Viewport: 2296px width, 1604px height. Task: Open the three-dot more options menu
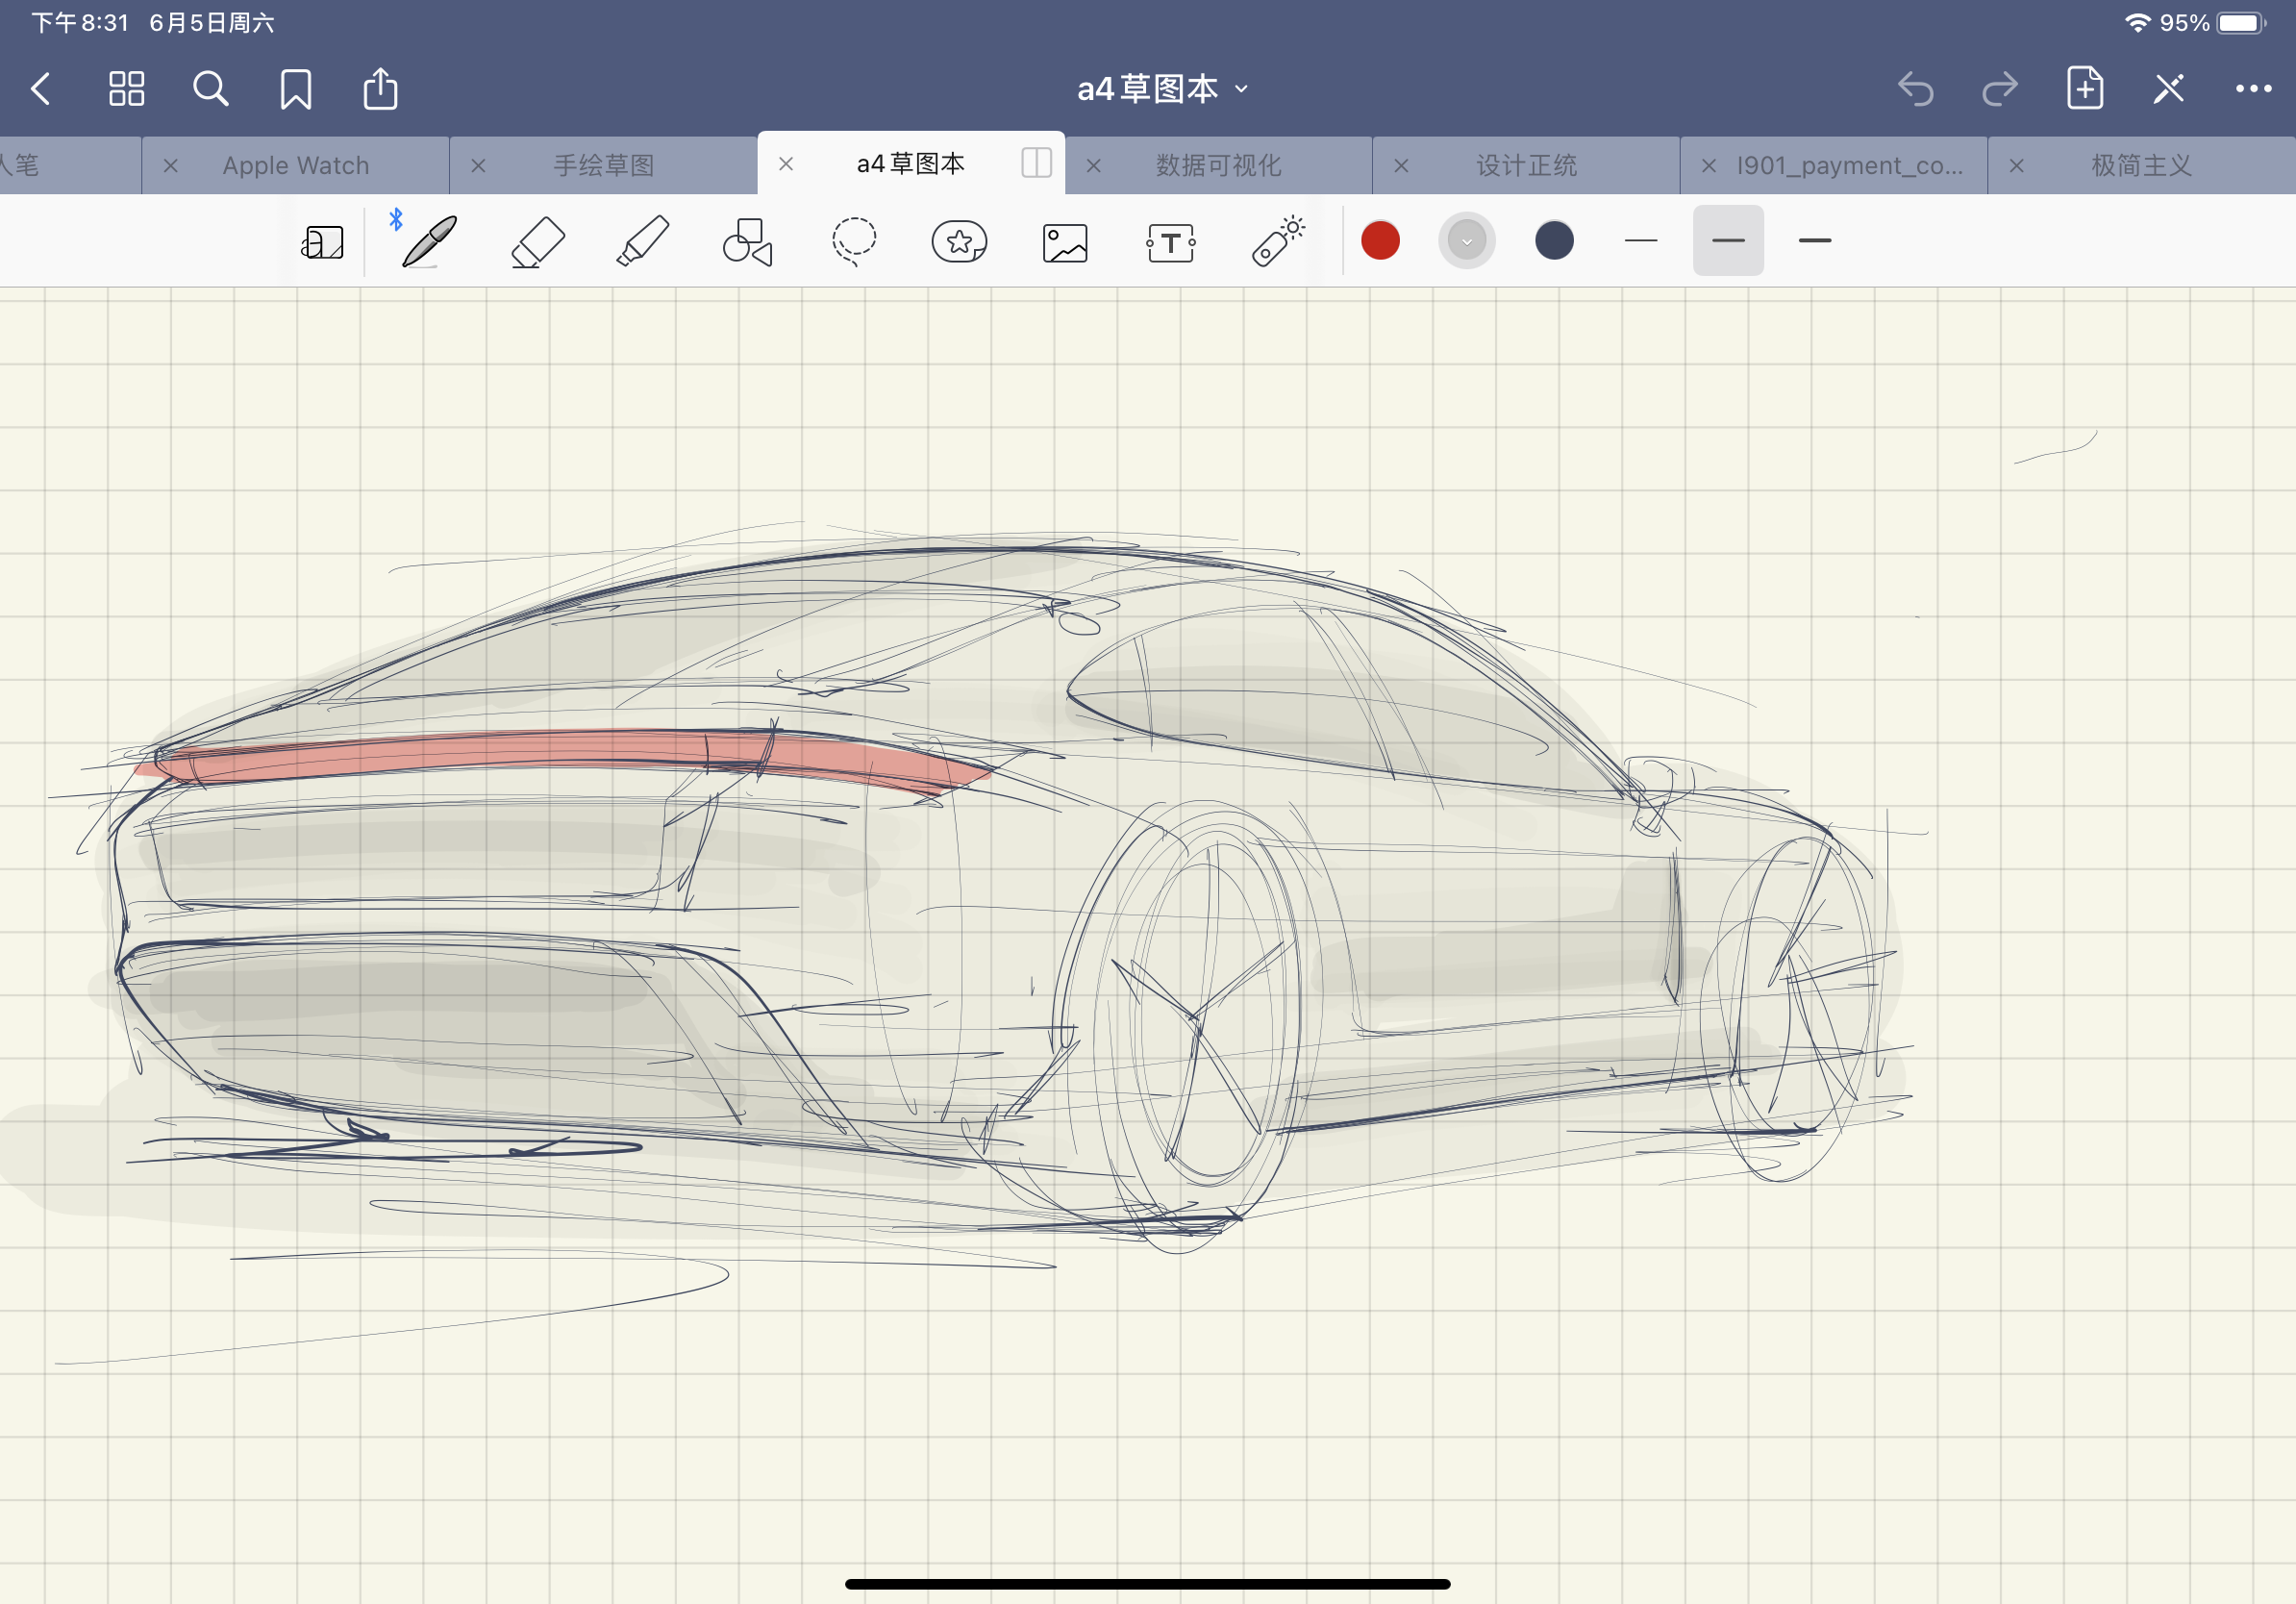click(x=2252, y=89)
